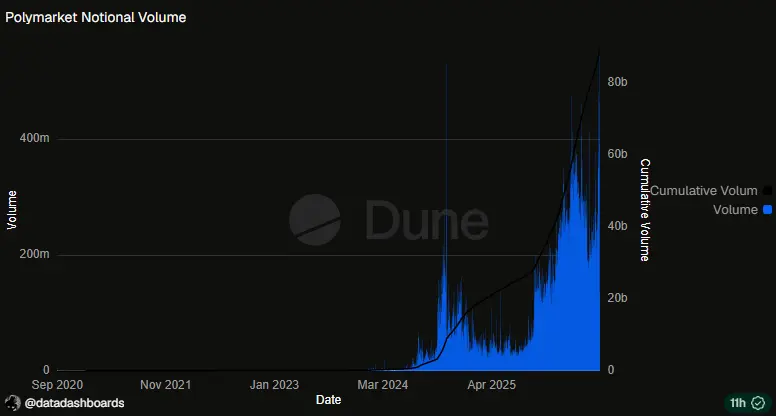Click the datadashboards avatar icon
This screenshot has height=416, width=776.
(x=12, y=403)
